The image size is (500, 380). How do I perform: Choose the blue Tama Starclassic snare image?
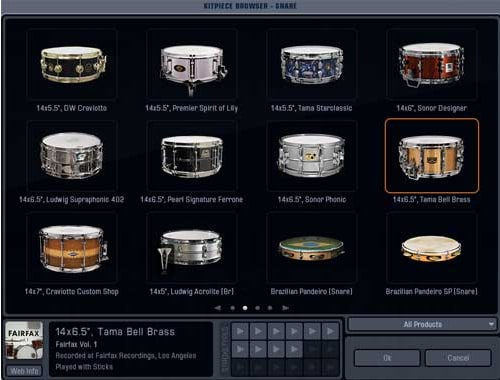point(312,64)
